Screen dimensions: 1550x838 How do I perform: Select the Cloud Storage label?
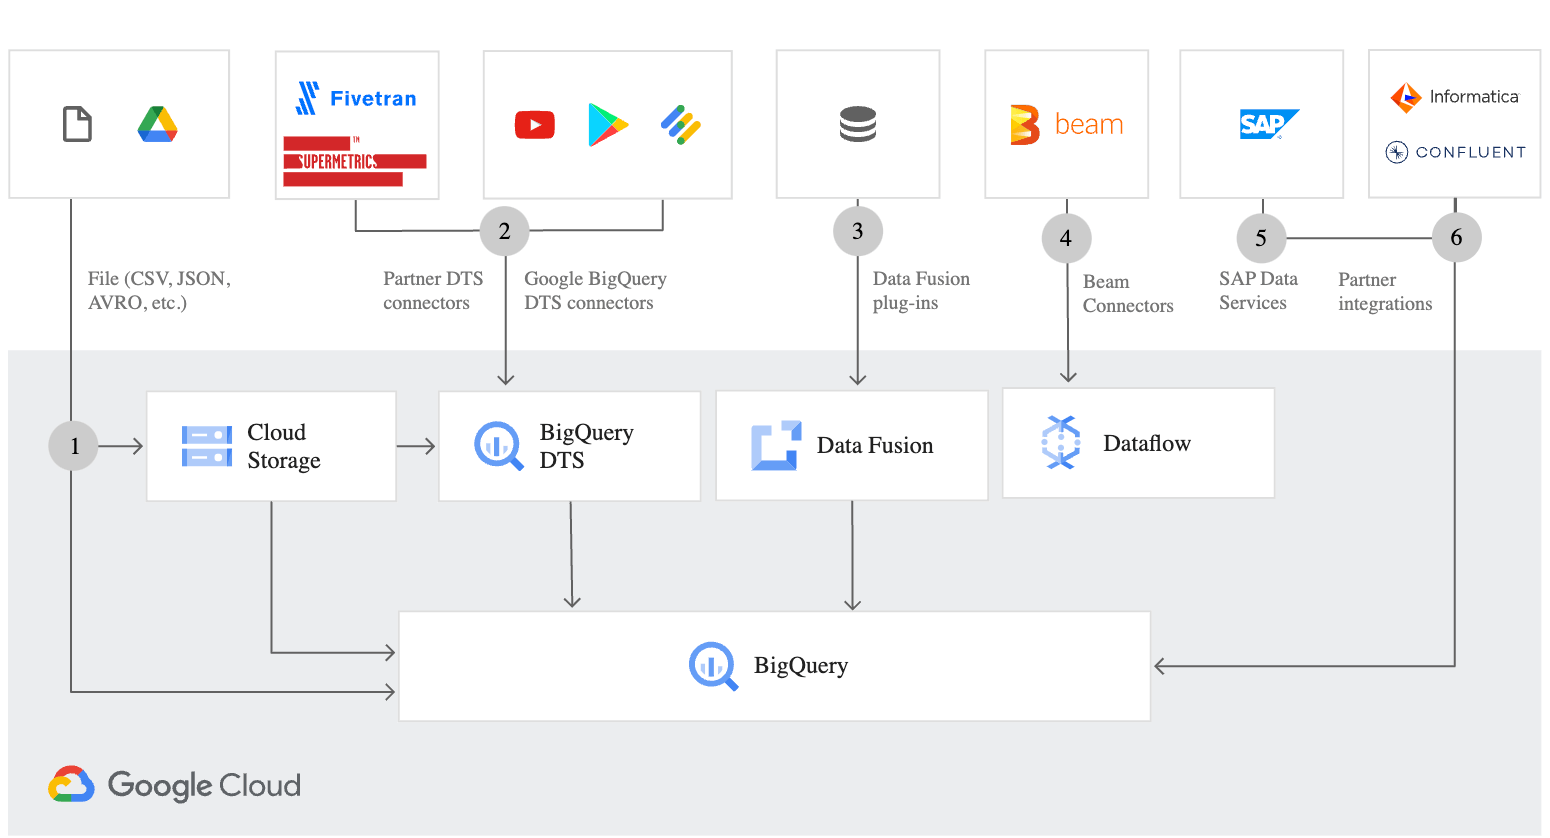284,446
